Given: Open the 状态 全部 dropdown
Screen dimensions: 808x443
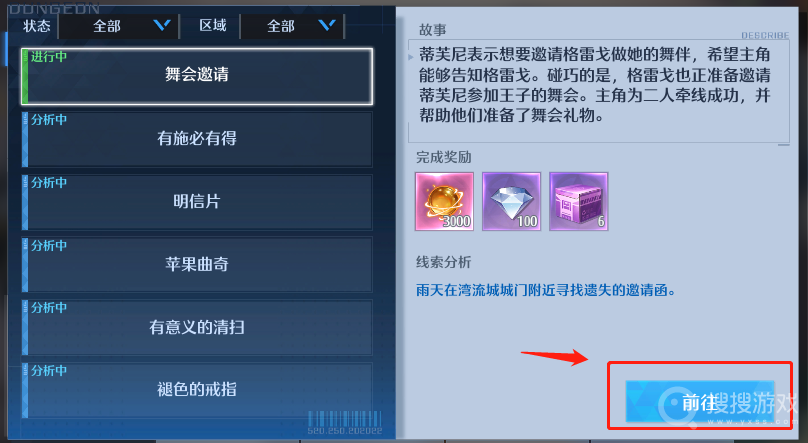Looking at the screenshot, I should 119,26.
